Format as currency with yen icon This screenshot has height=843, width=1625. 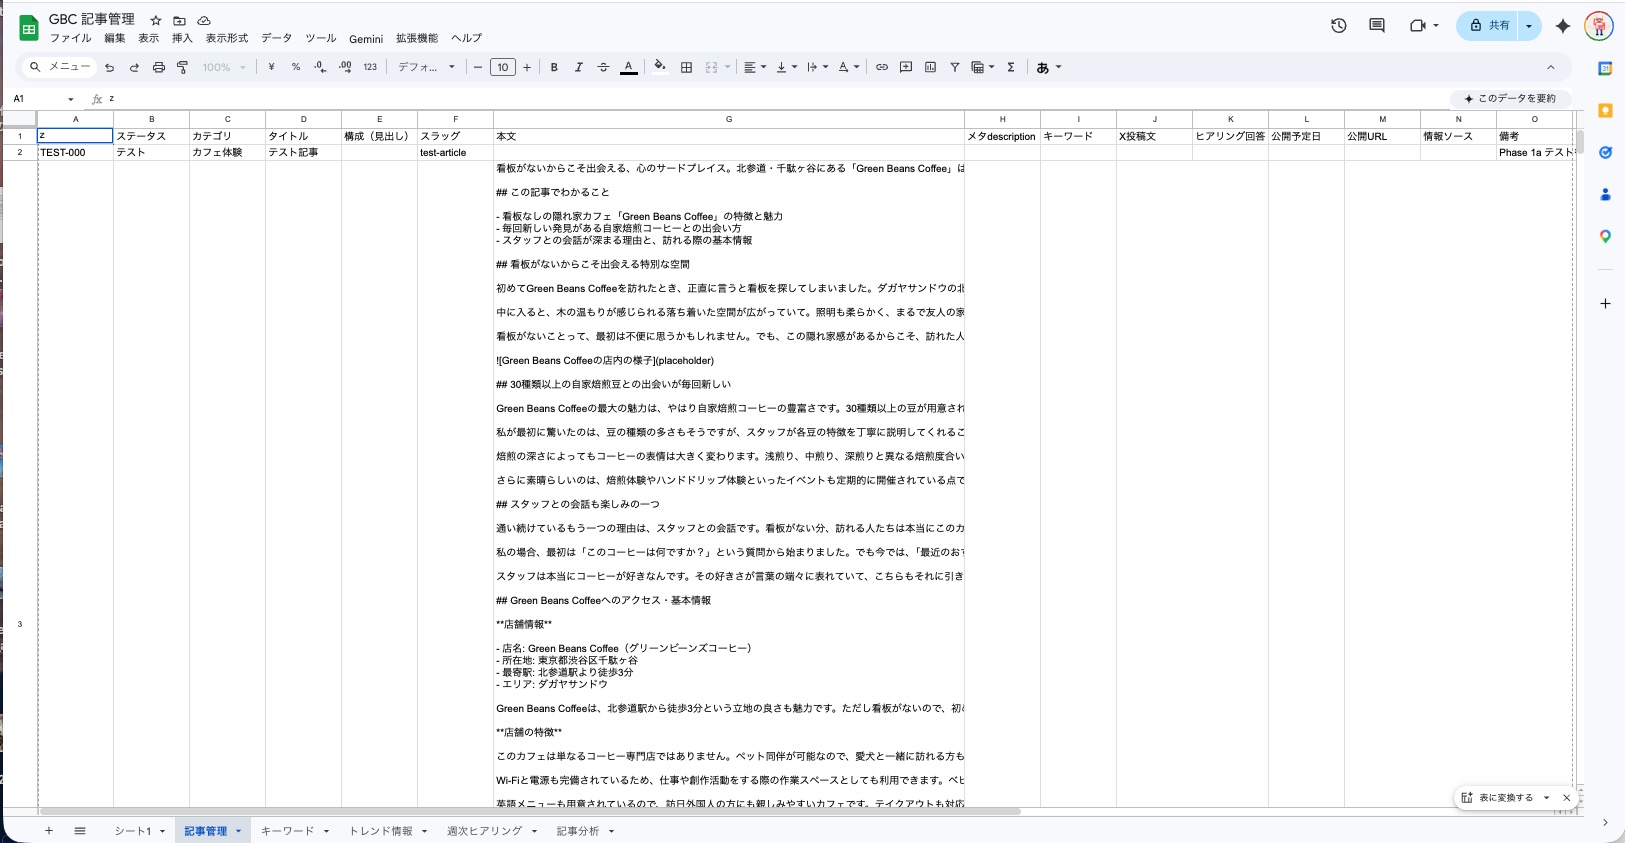click(x=271, y=67)
